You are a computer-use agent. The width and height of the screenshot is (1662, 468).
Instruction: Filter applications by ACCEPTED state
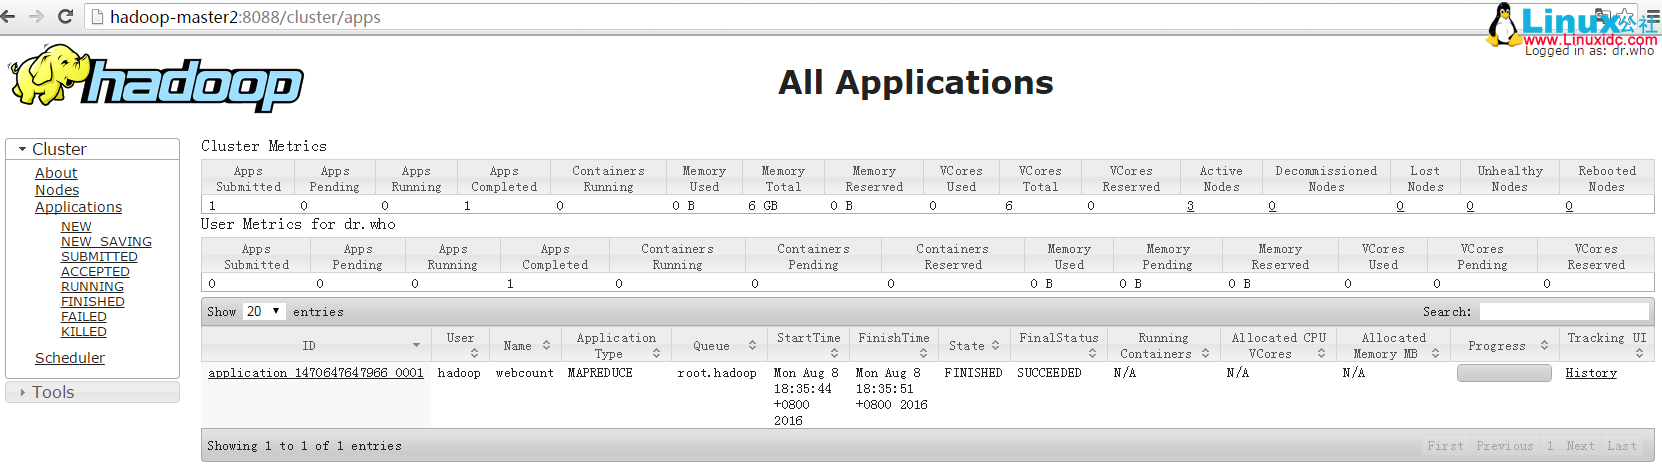pos(95,272)
